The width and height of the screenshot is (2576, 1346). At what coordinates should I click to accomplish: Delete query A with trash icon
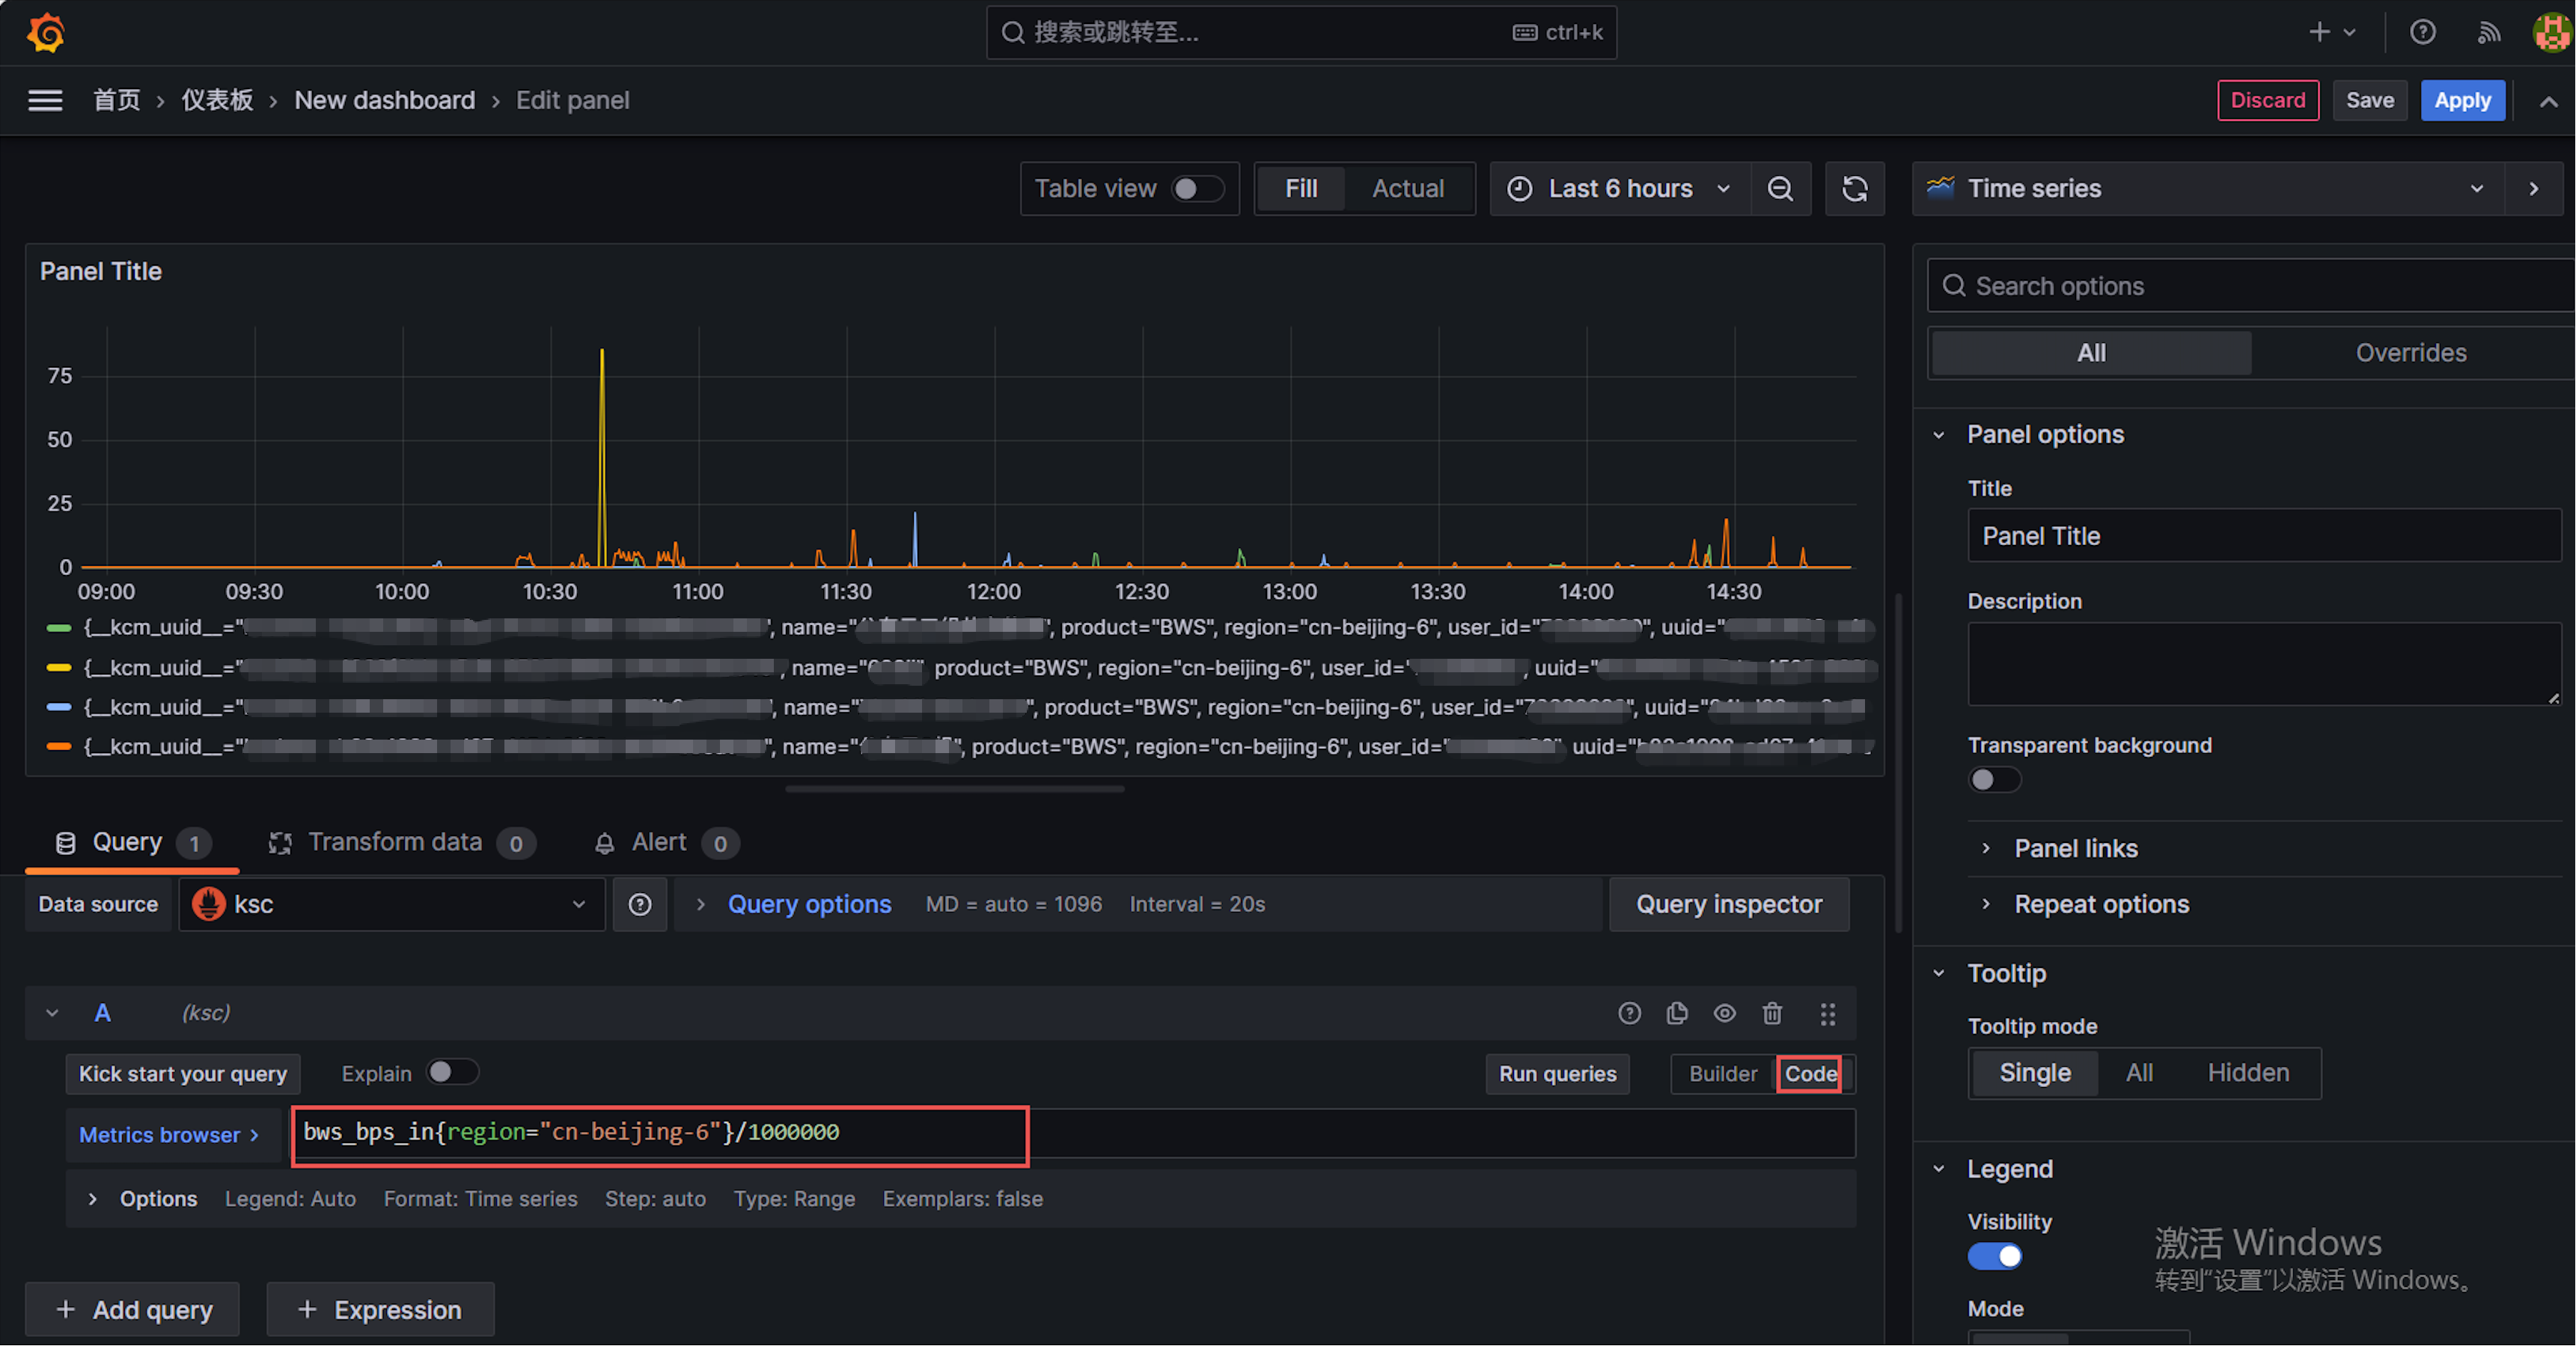[1772, 1013]
